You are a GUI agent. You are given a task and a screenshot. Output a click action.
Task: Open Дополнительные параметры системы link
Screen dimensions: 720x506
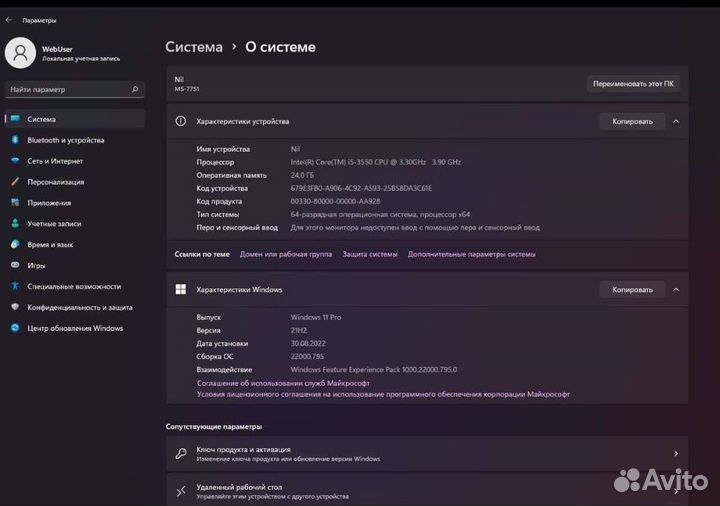pyautogui.click(x=472, y=254)
